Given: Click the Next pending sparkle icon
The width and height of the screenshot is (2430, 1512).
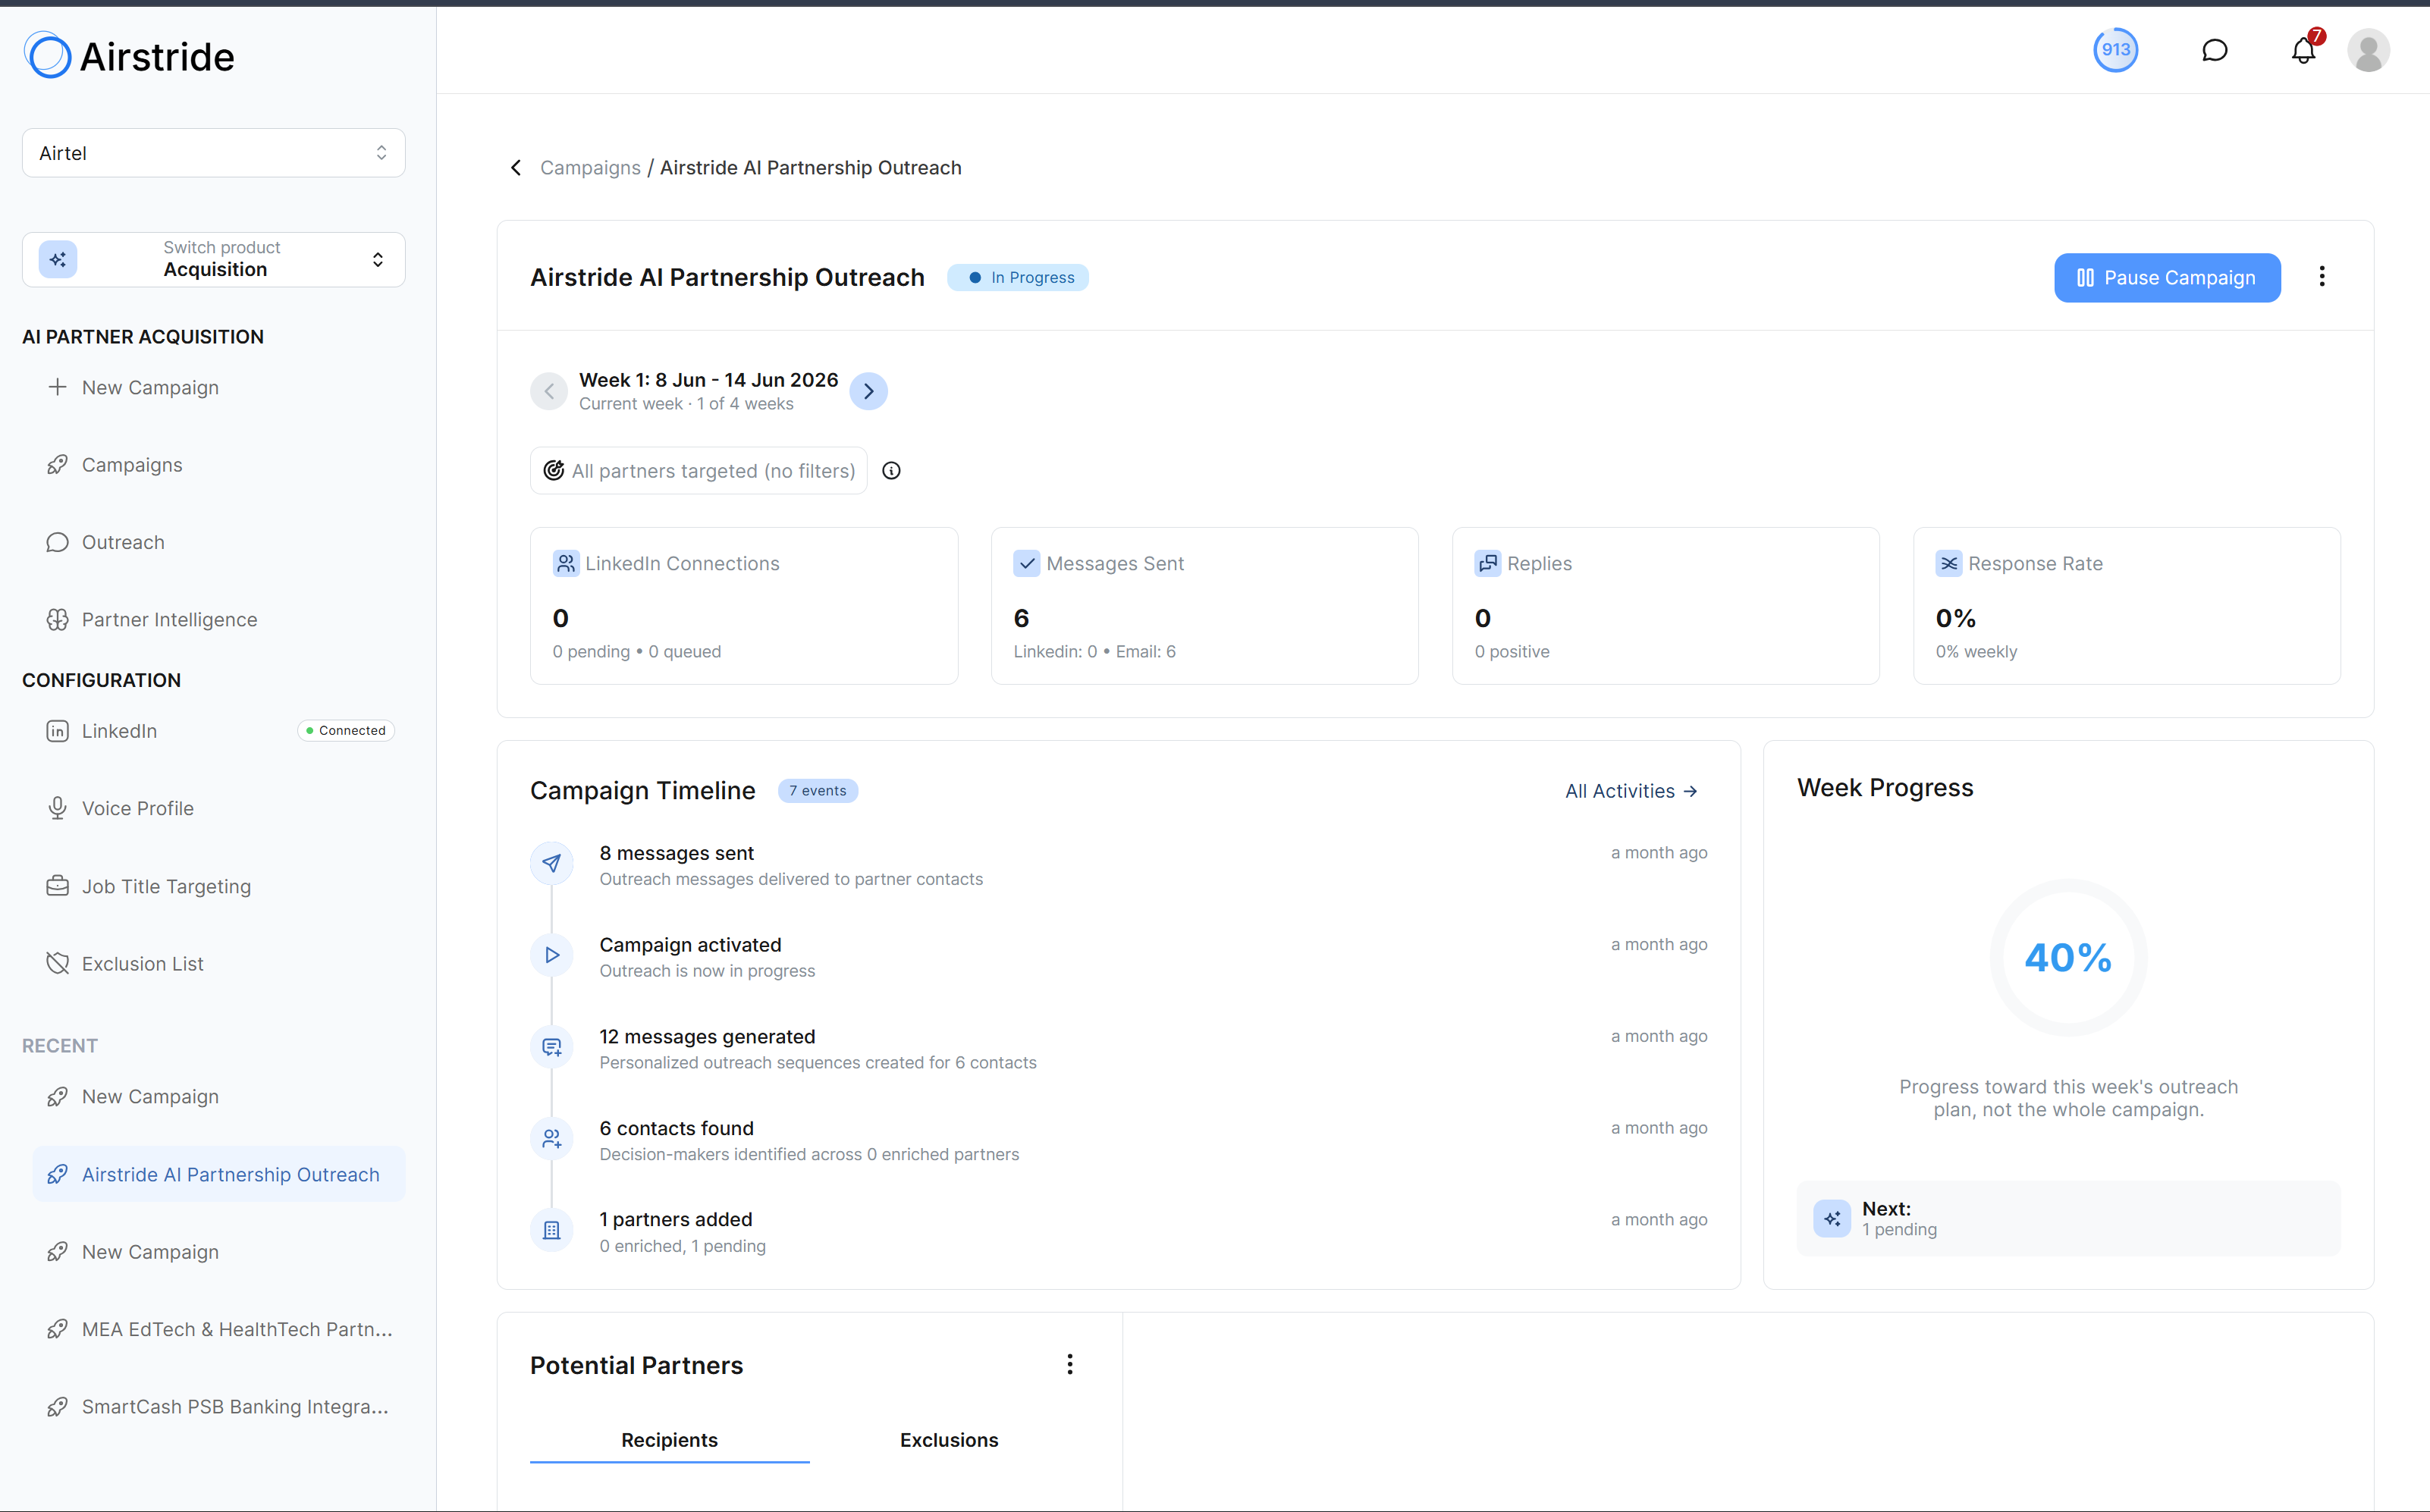Looking at the screenshot, I should click(1832, 1219).
